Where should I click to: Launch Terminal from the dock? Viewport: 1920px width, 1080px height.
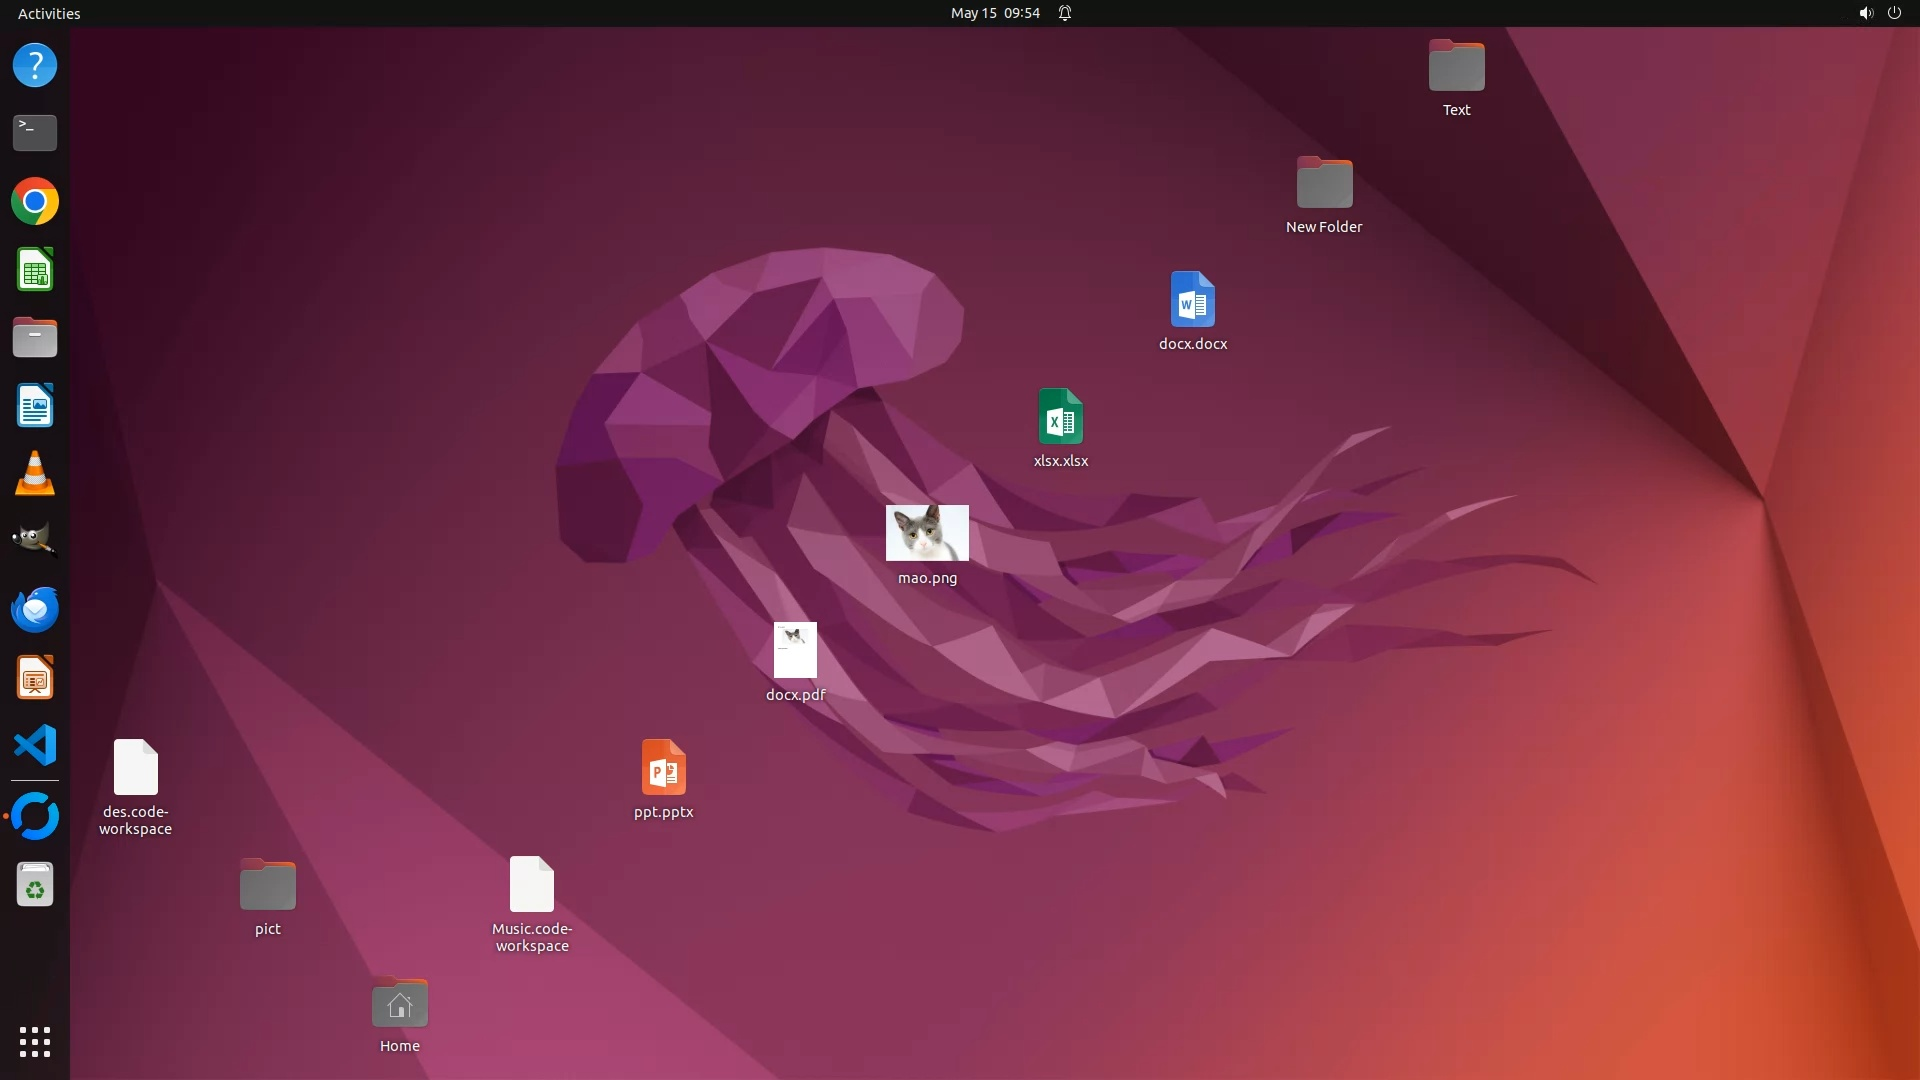(35, 133)
